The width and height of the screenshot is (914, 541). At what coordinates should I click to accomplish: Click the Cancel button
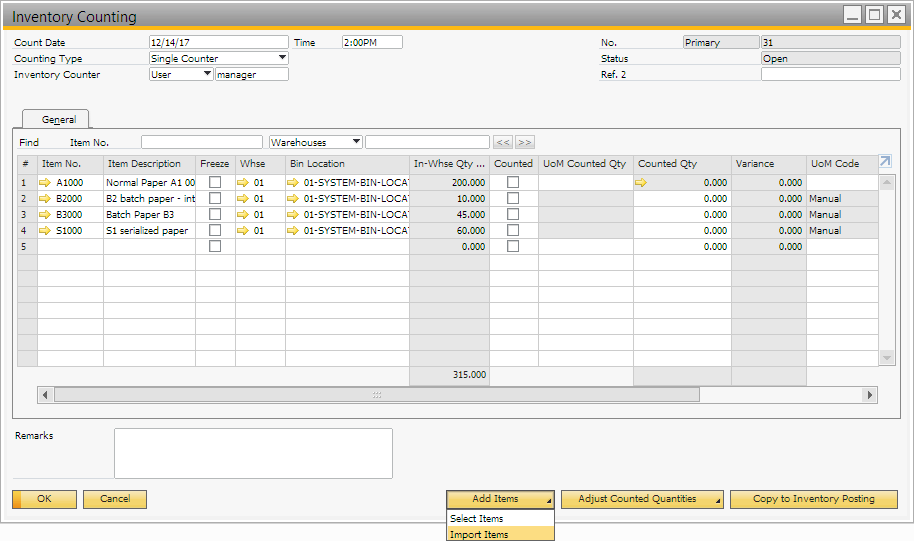point(115,499)
